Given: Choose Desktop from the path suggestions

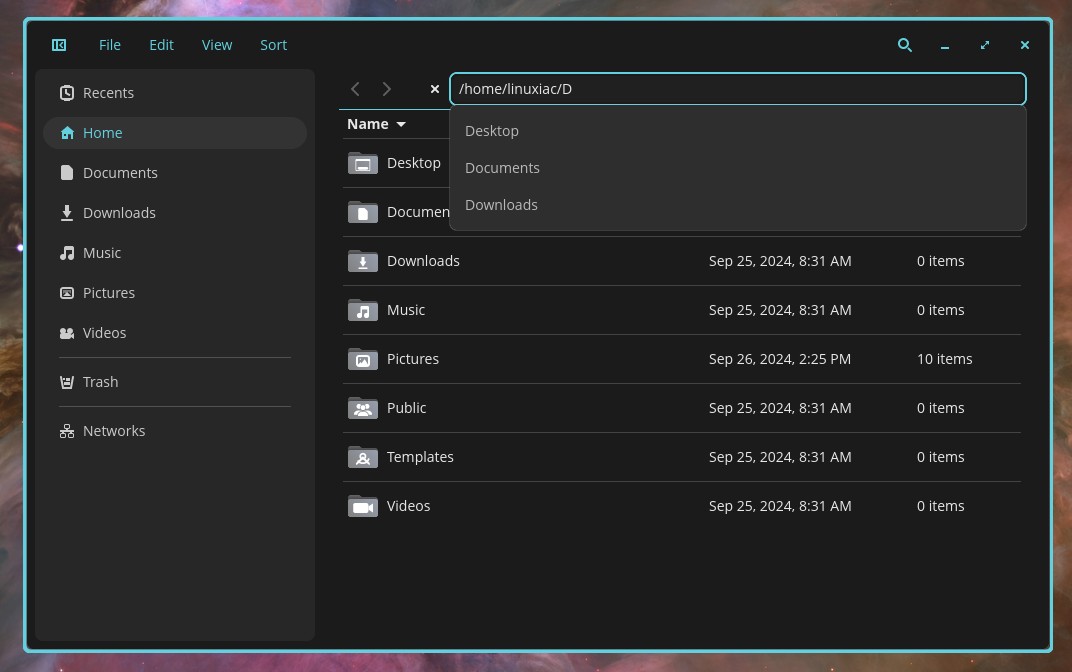Looking at the screenshot, I should tap(738, 131).
